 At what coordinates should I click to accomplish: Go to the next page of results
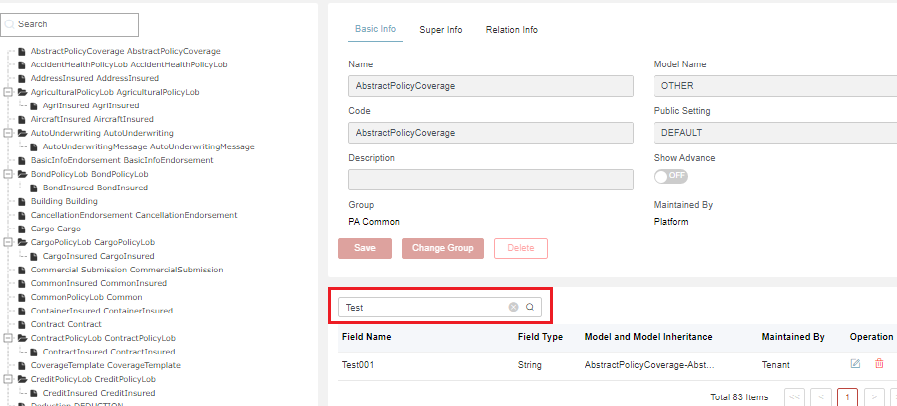pyautogui.click(x=874, y=397)
